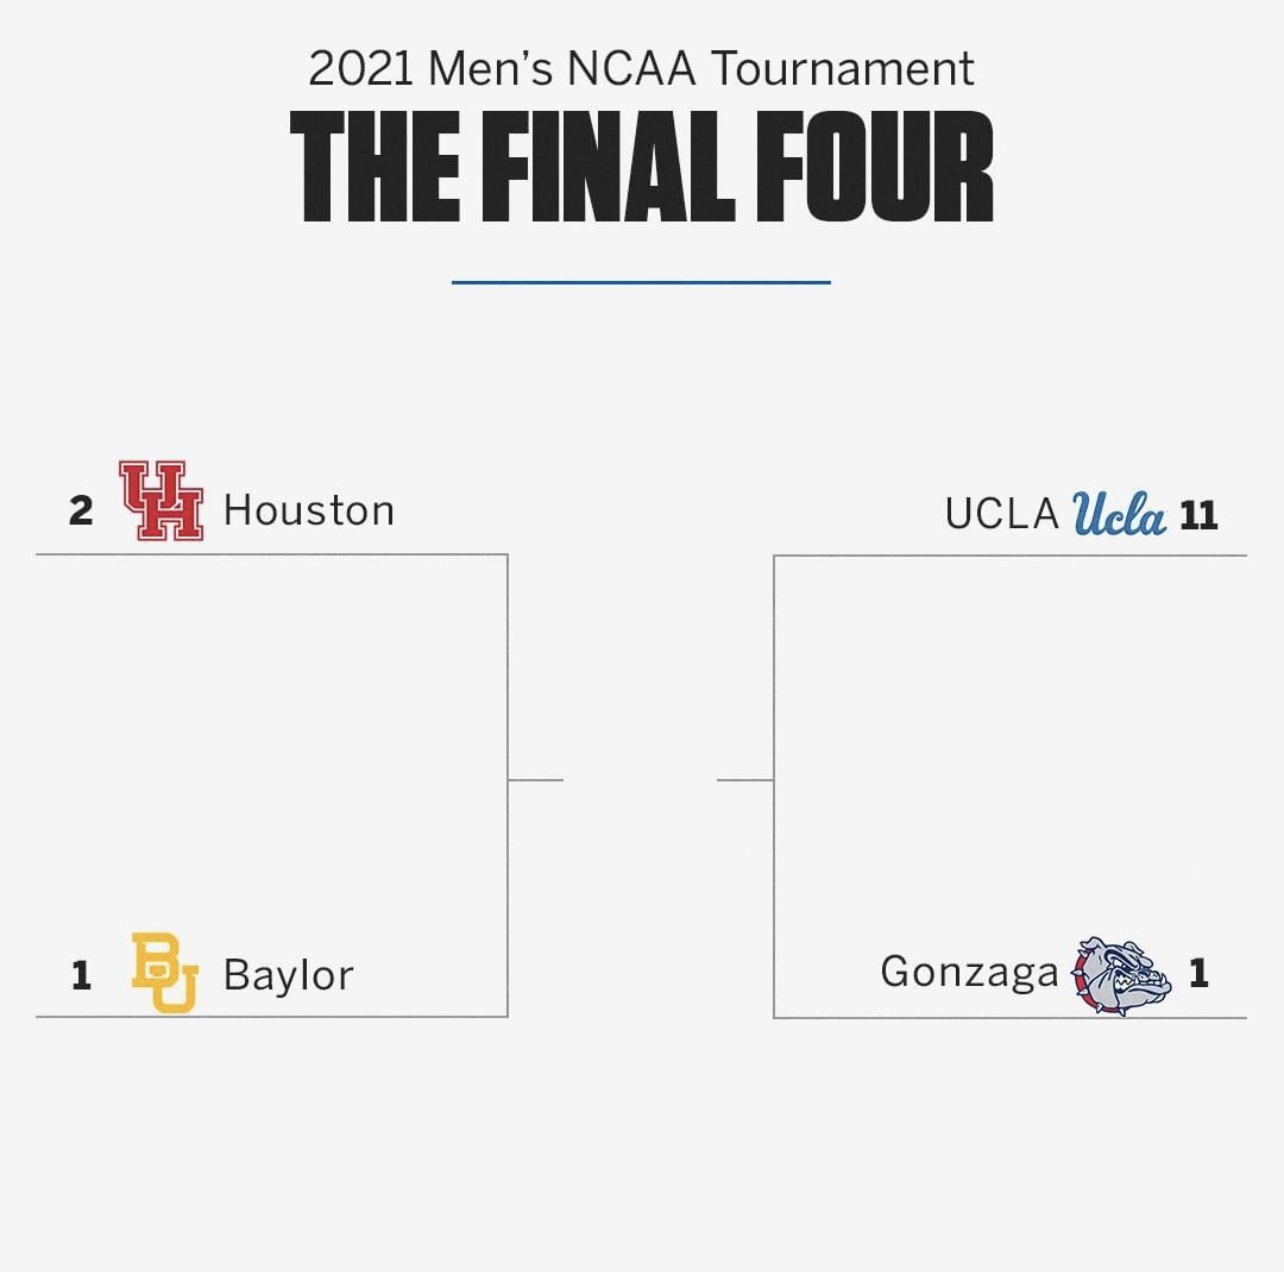This screenshot has height=1272, width=1284.
Task: Click THE FINAL FOUR heading
Action: [641, 167]
